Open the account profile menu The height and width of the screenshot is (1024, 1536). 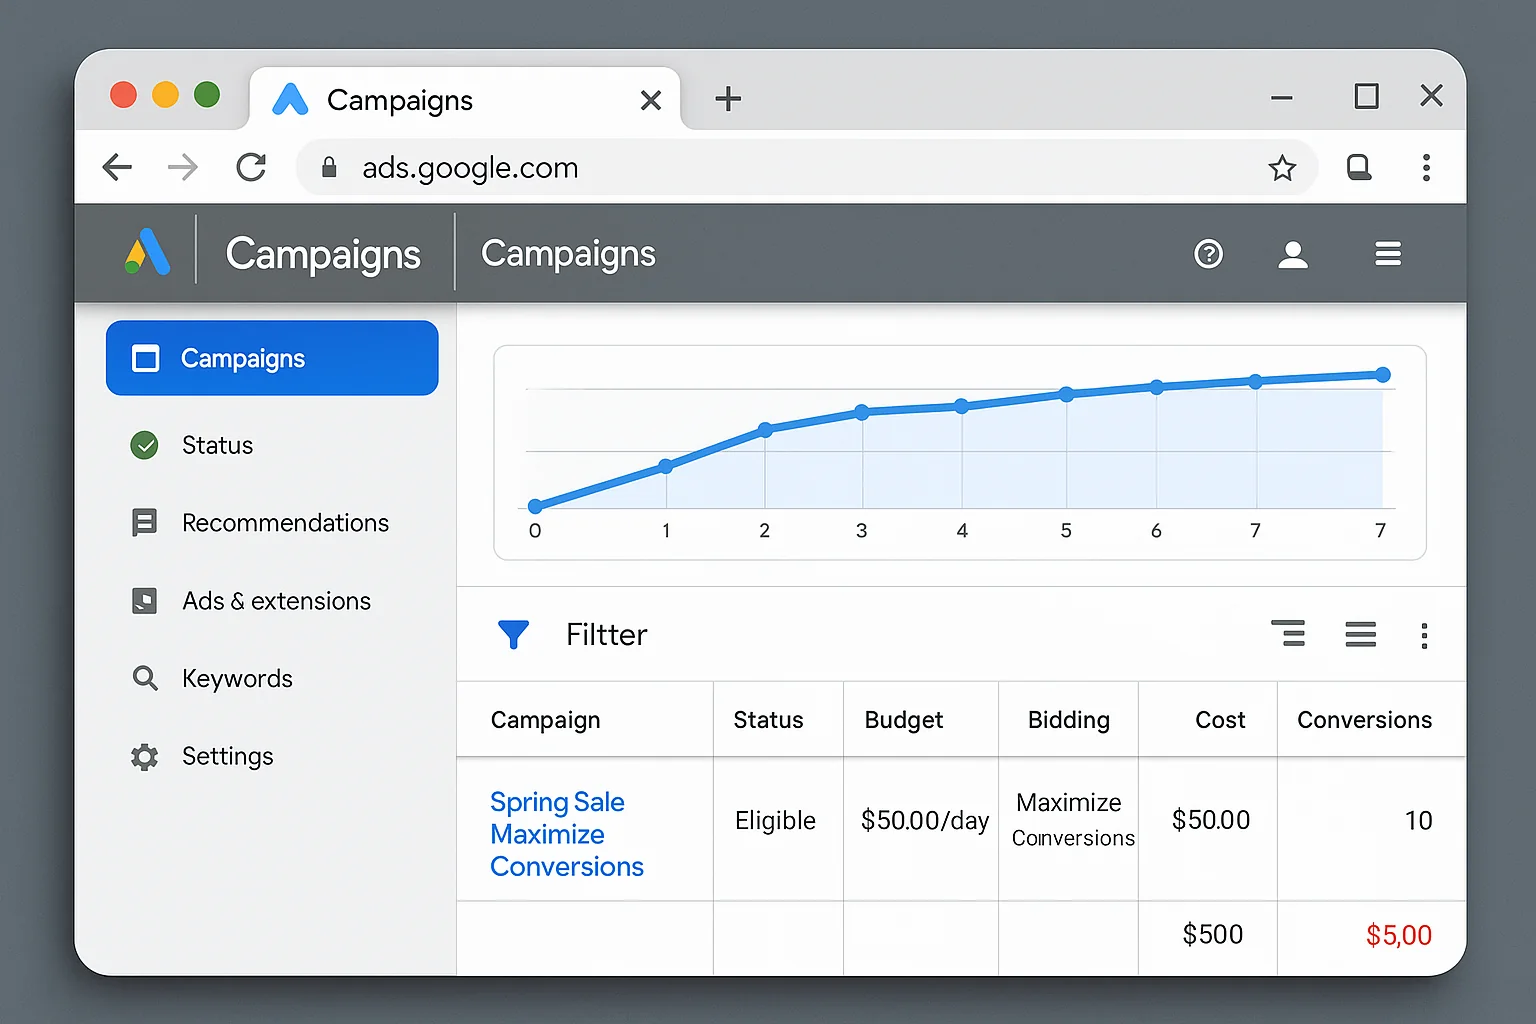[1293, 254]
